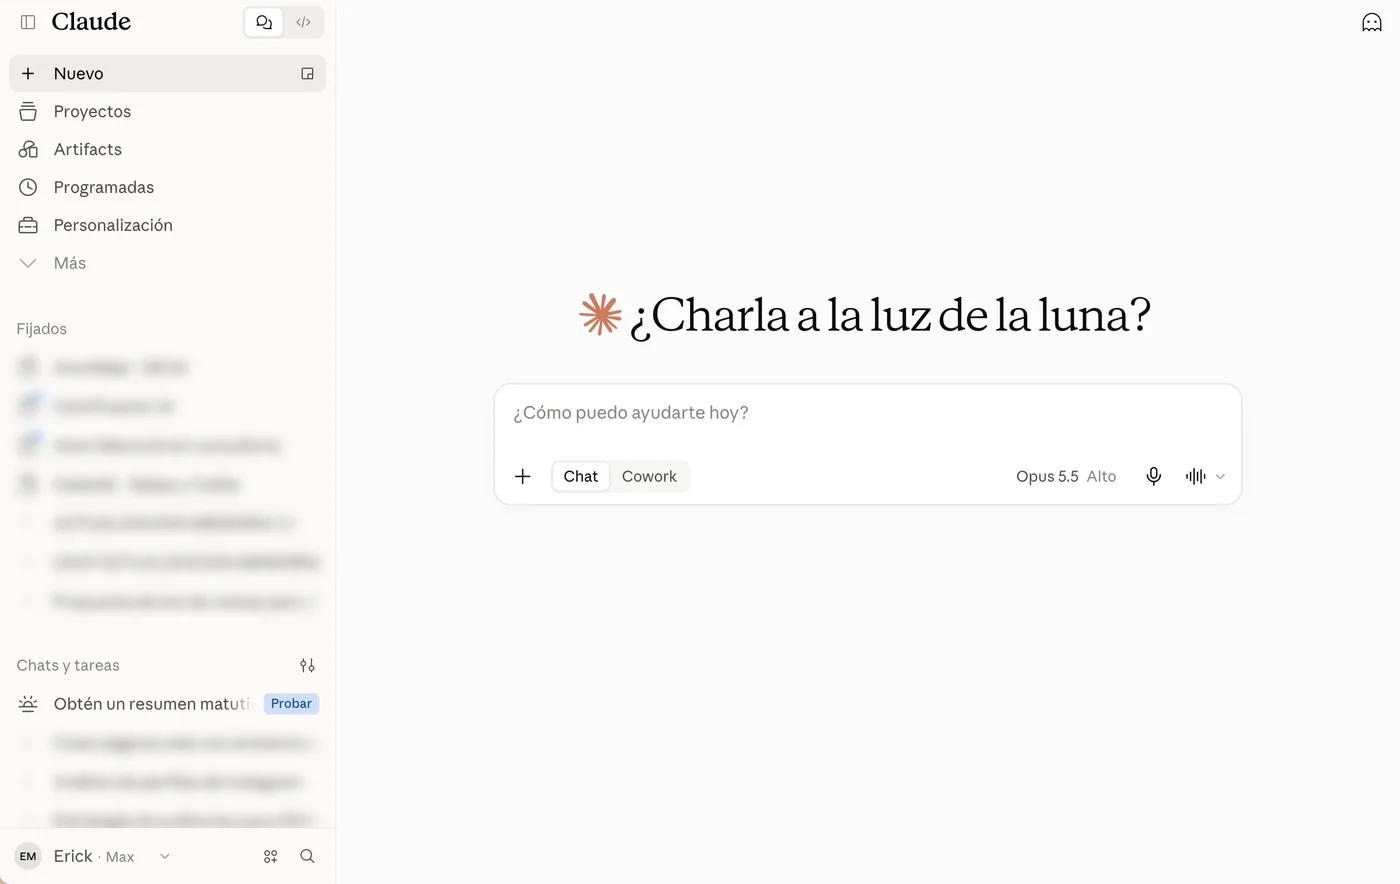The image size is (1400, 884).
Task: Open the Opus 5.5 Alto model selector
Action: pos(1066,476)
